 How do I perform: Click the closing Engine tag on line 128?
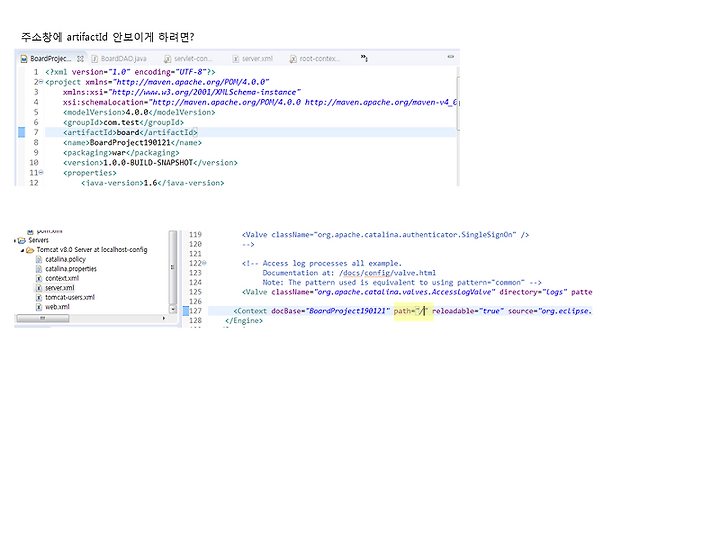(244, 321)
